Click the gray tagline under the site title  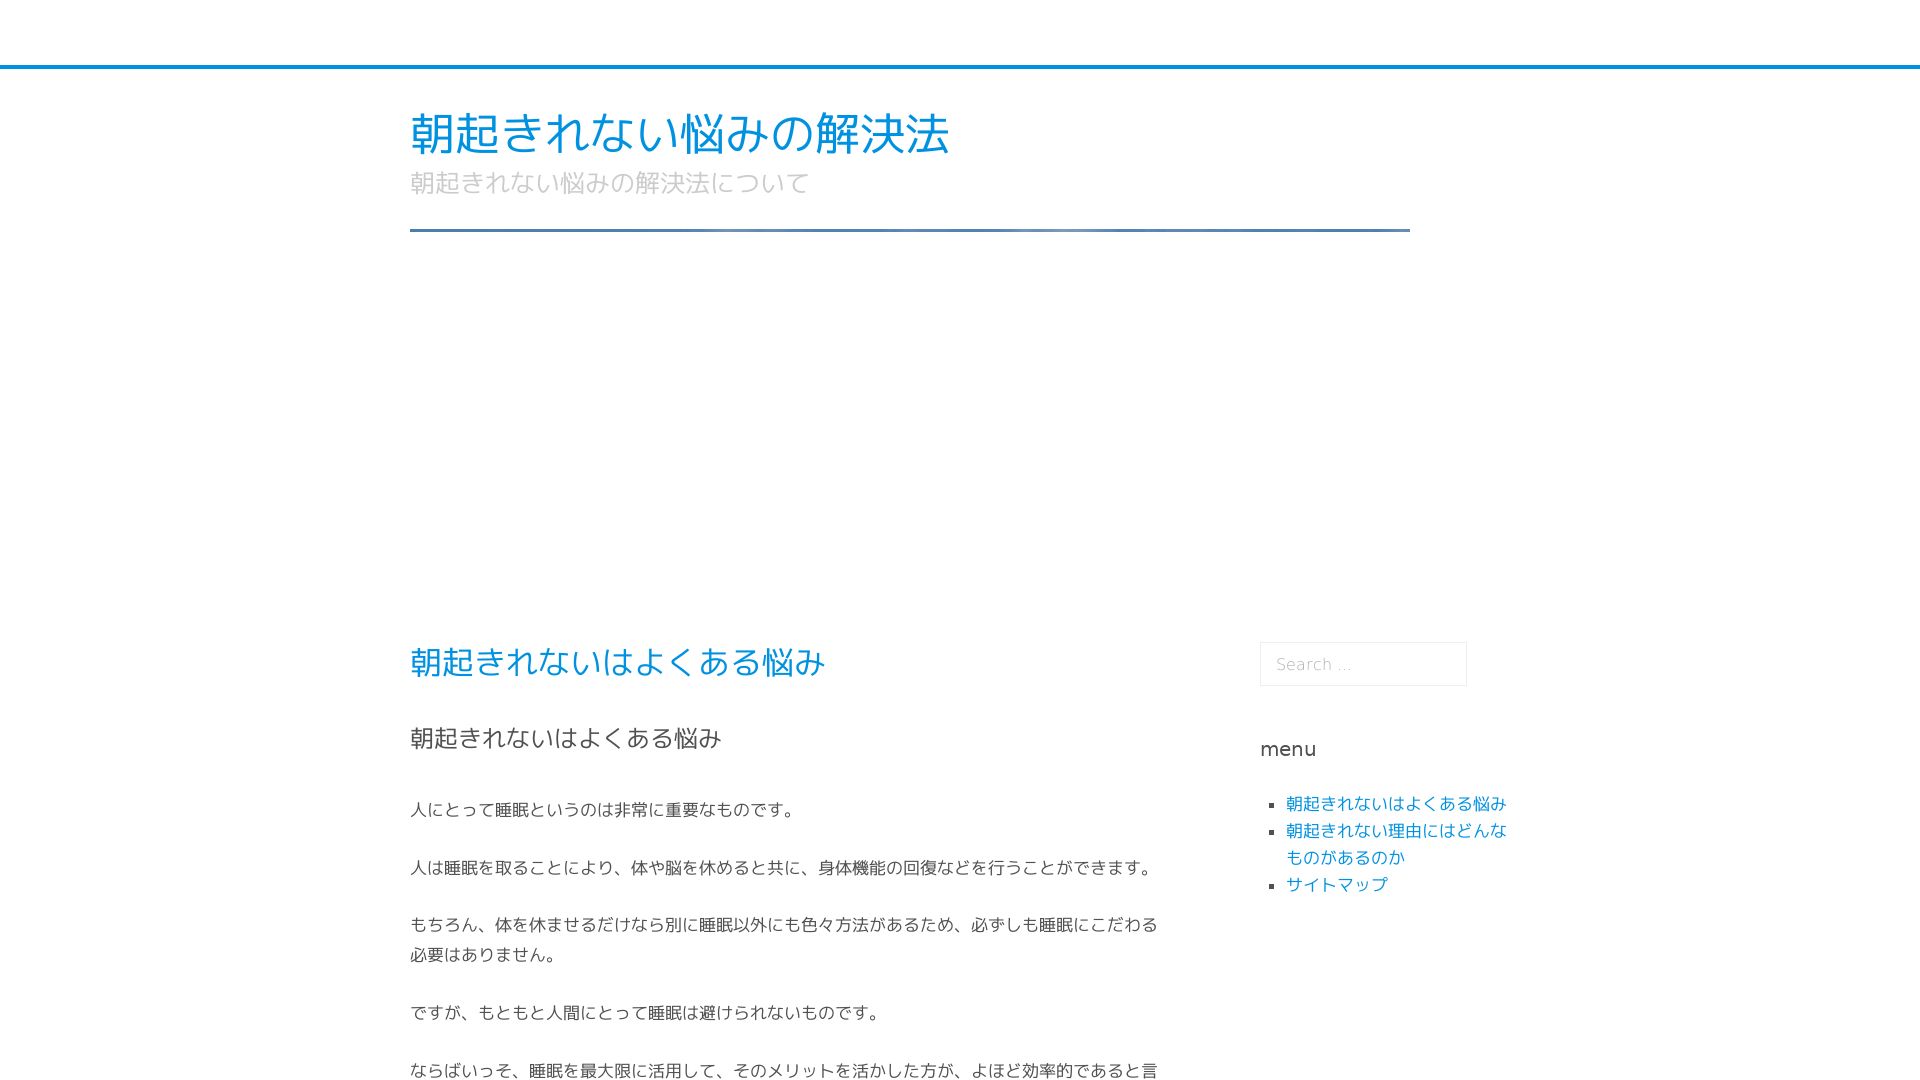click(x=609, y=183)
